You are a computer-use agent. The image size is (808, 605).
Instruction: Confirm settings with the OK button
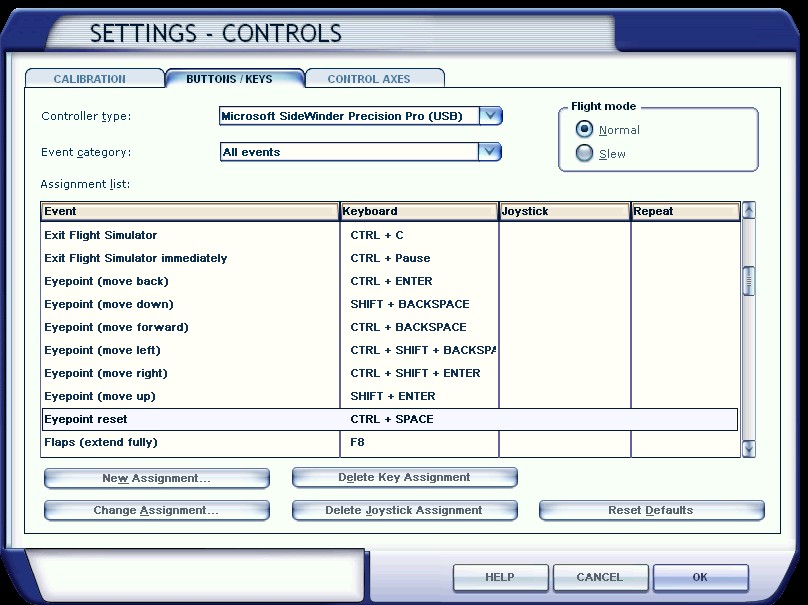point(700,577)
